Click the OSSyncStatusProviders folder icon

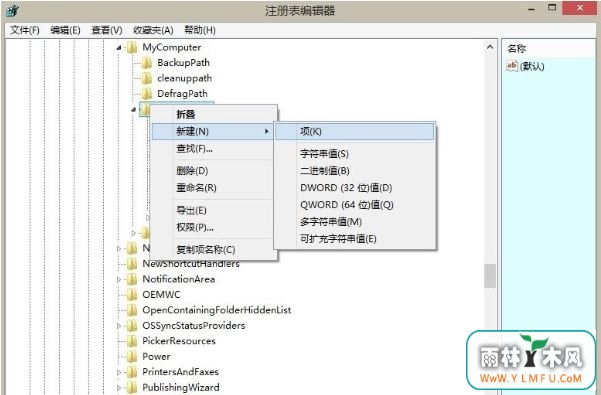131,326
